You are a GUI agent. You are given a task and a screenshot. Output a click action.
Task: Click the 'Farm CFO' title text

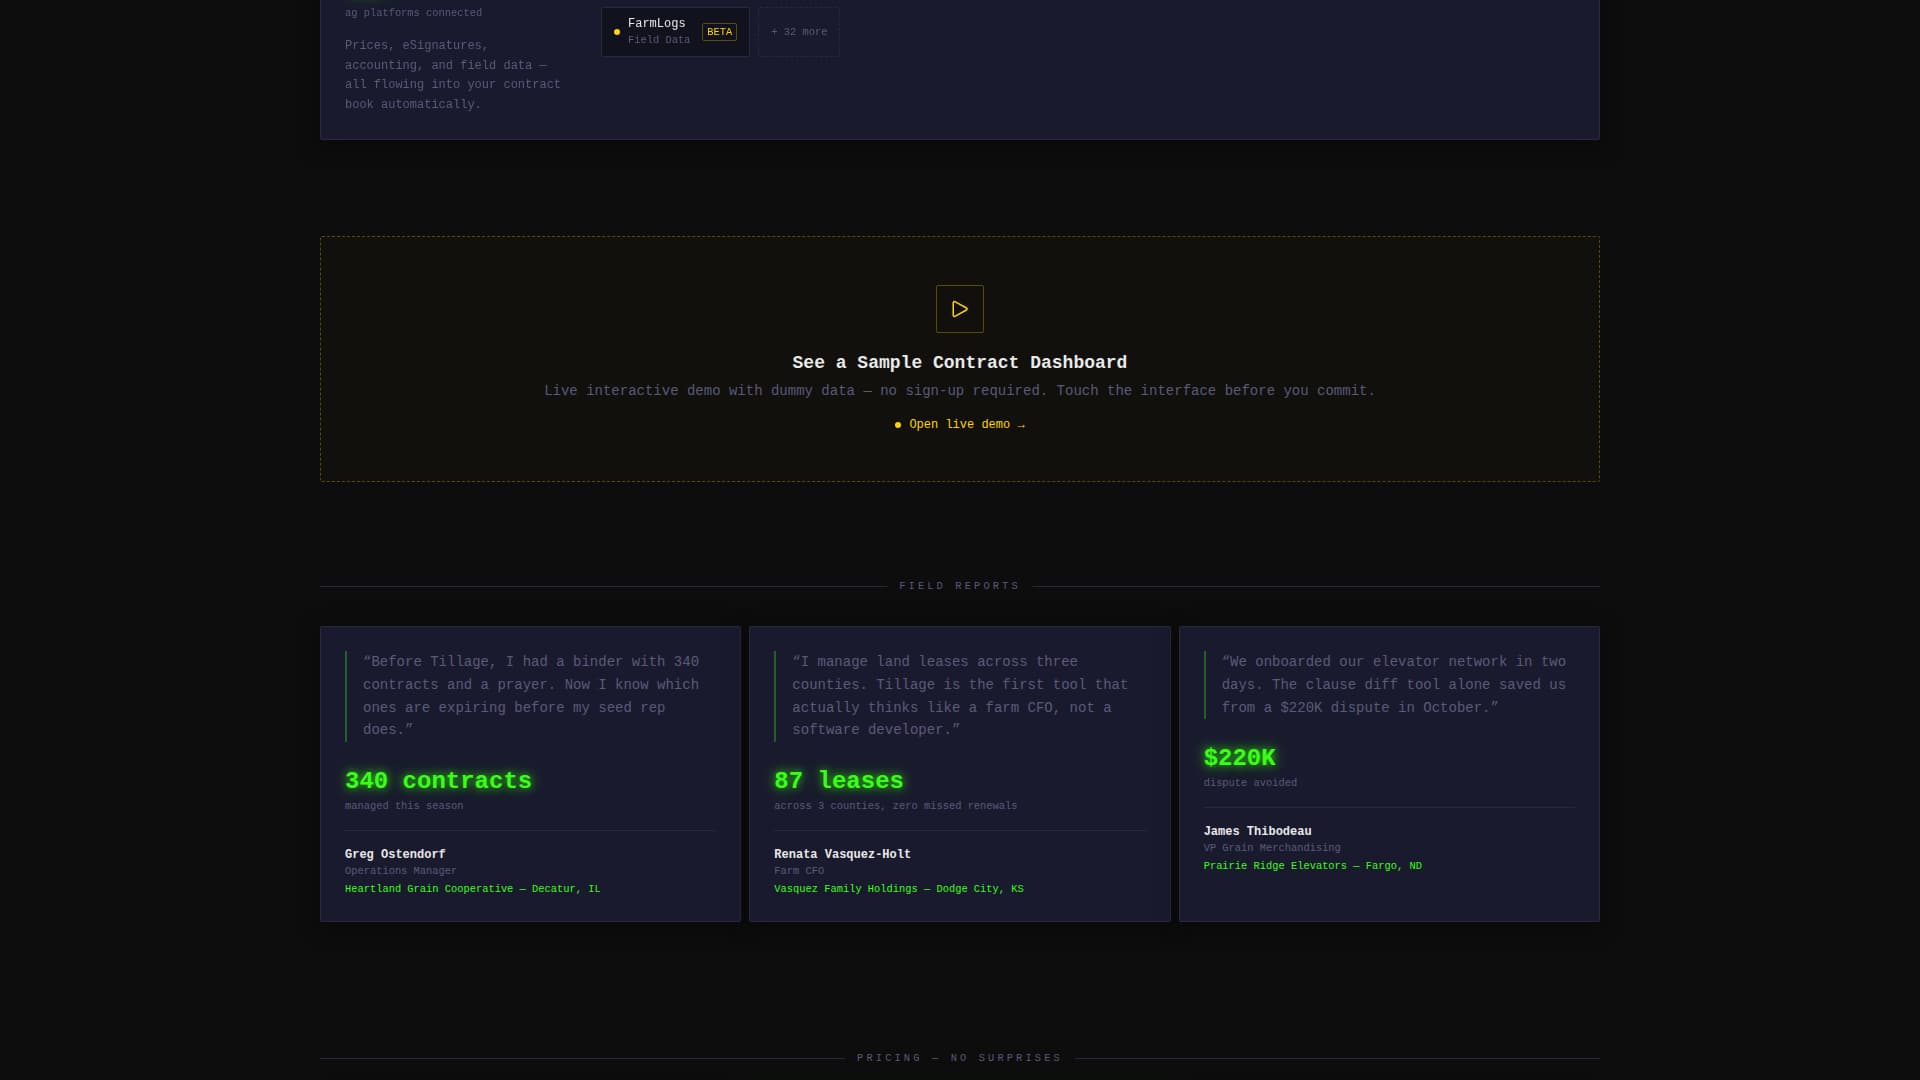(799, 871)
